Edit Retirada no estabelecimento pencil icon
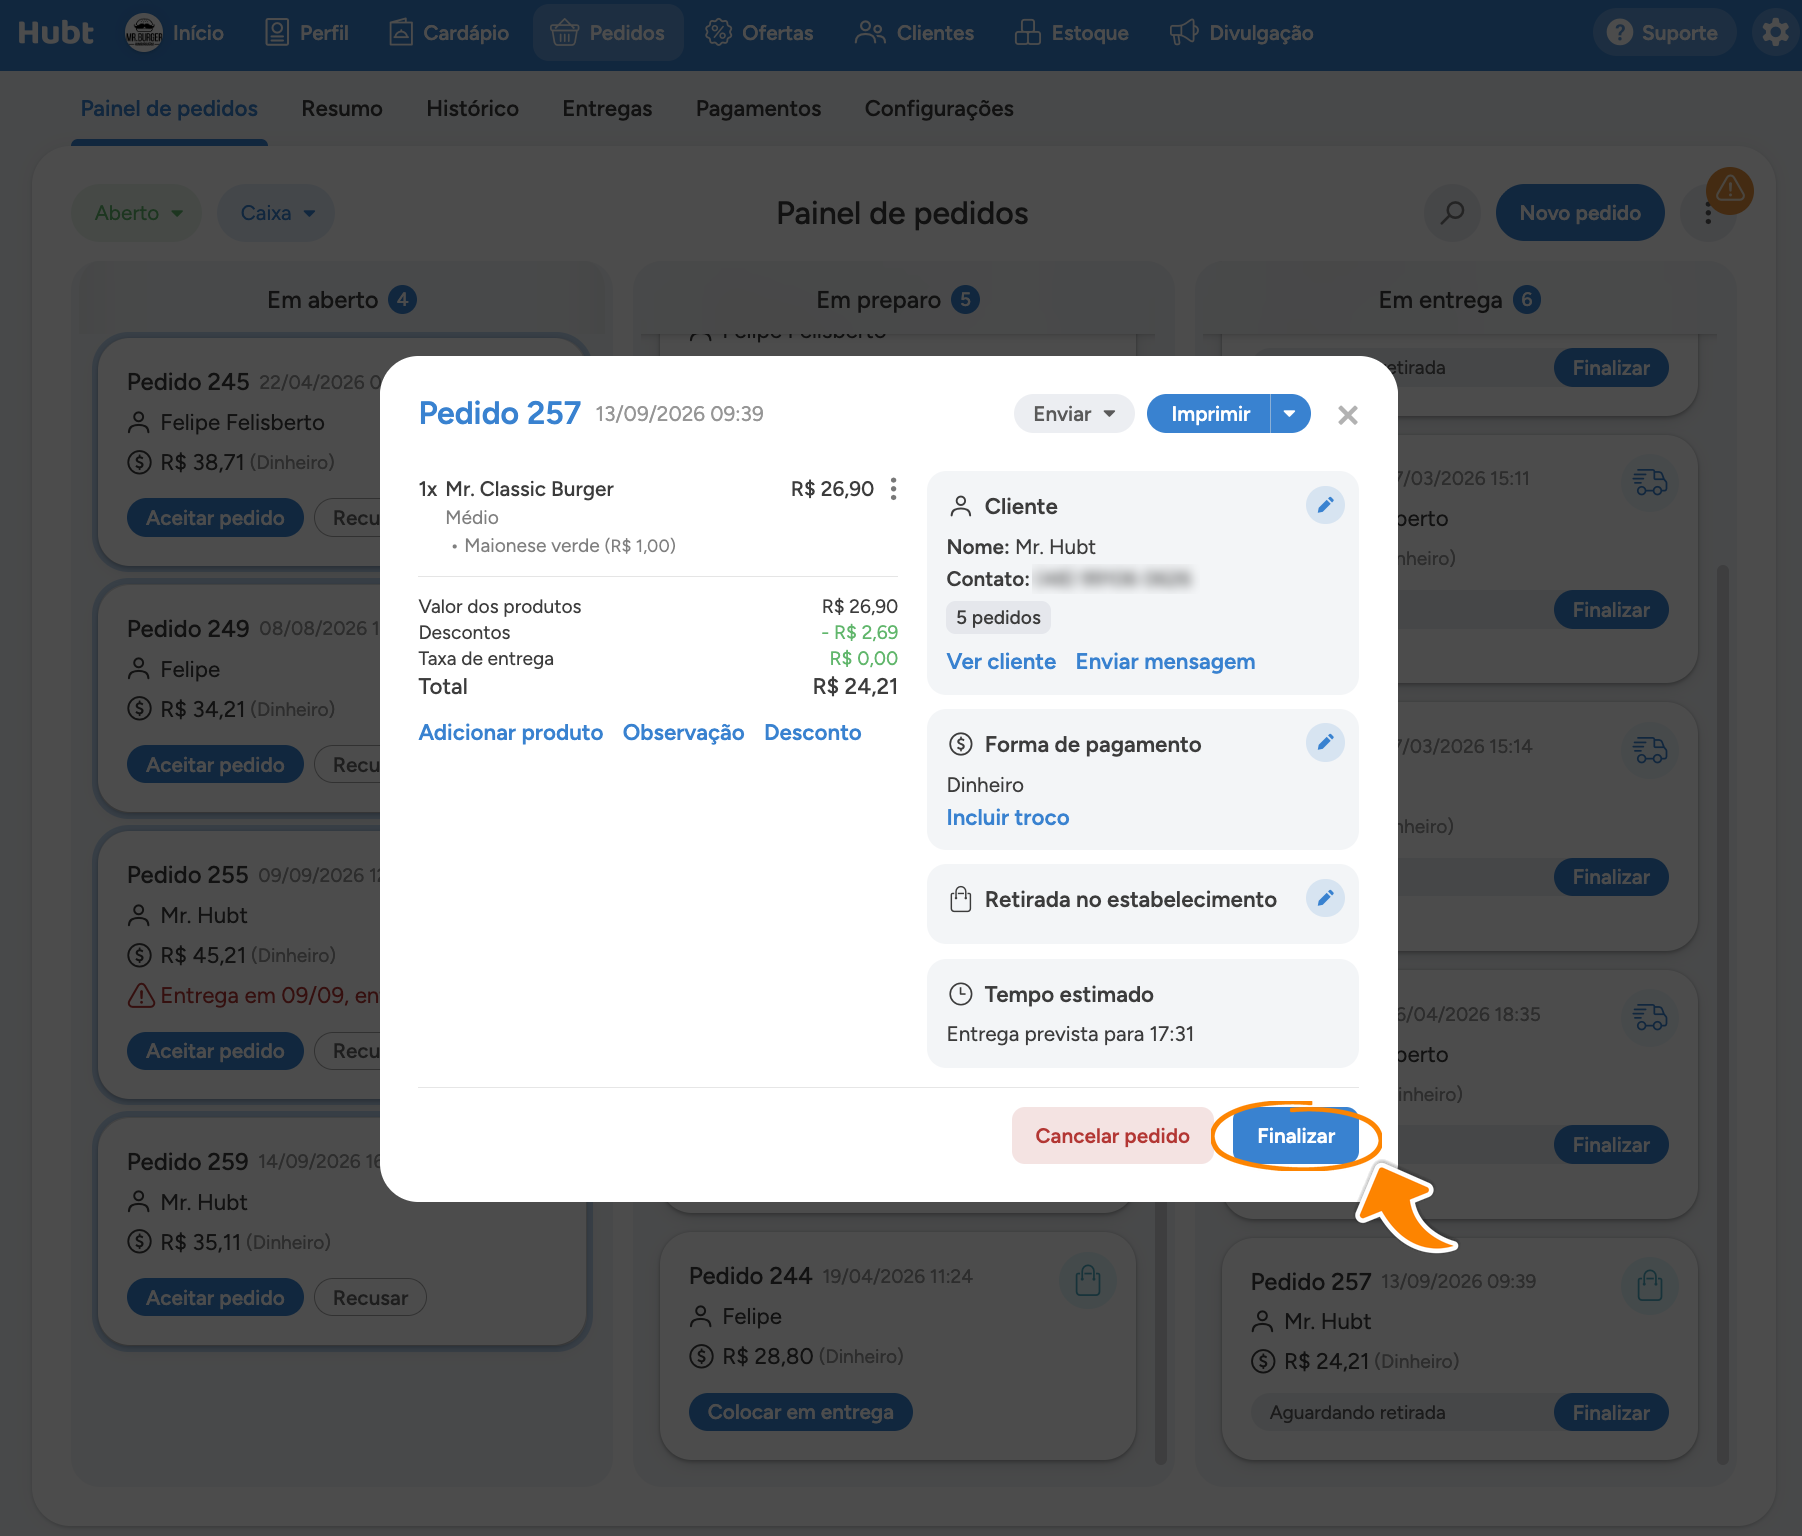 click(1325, 898)
